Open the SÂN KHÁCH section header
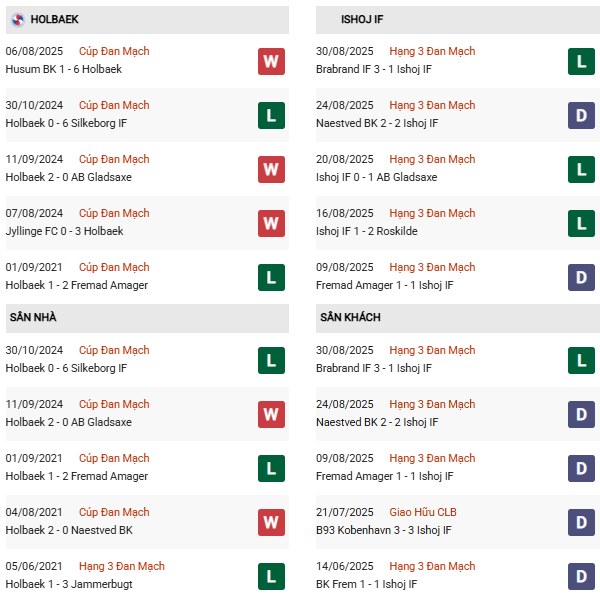Viewport: 600px width, 603px height. tap(350, 317)
